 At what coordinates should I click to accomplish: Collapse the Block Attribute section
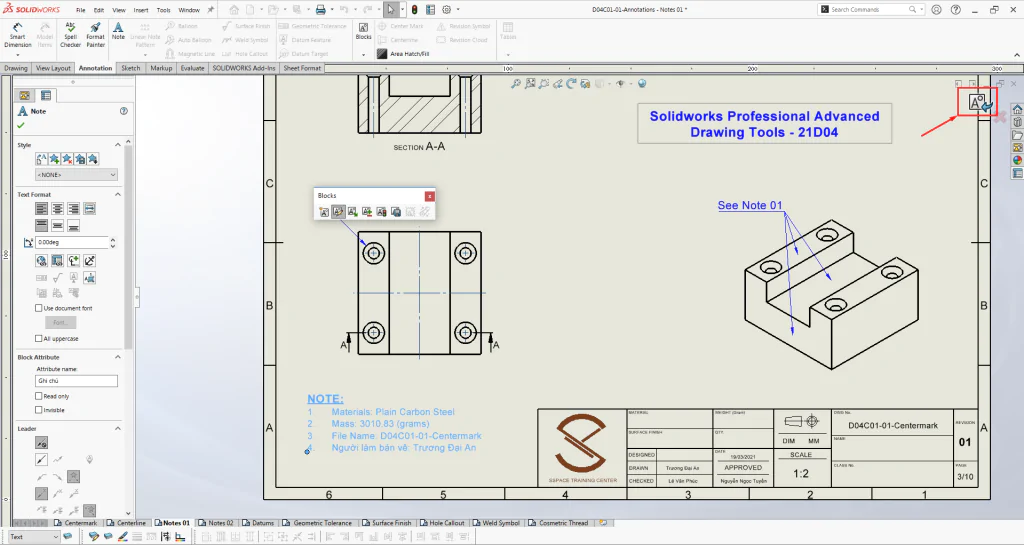pyautogui.click(x=118, y=357)
